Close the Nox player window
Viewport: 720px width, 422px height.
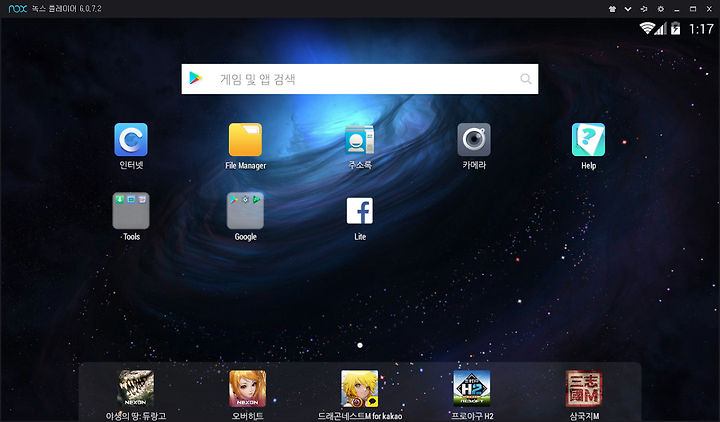pyautogui.click(x=709, y=9)
